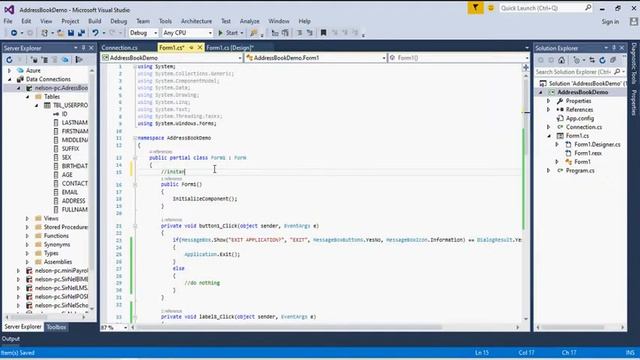Expand the Views folder in Server Explorer
The width and height of the screenshot is (640, 360).
click(27, 218)
